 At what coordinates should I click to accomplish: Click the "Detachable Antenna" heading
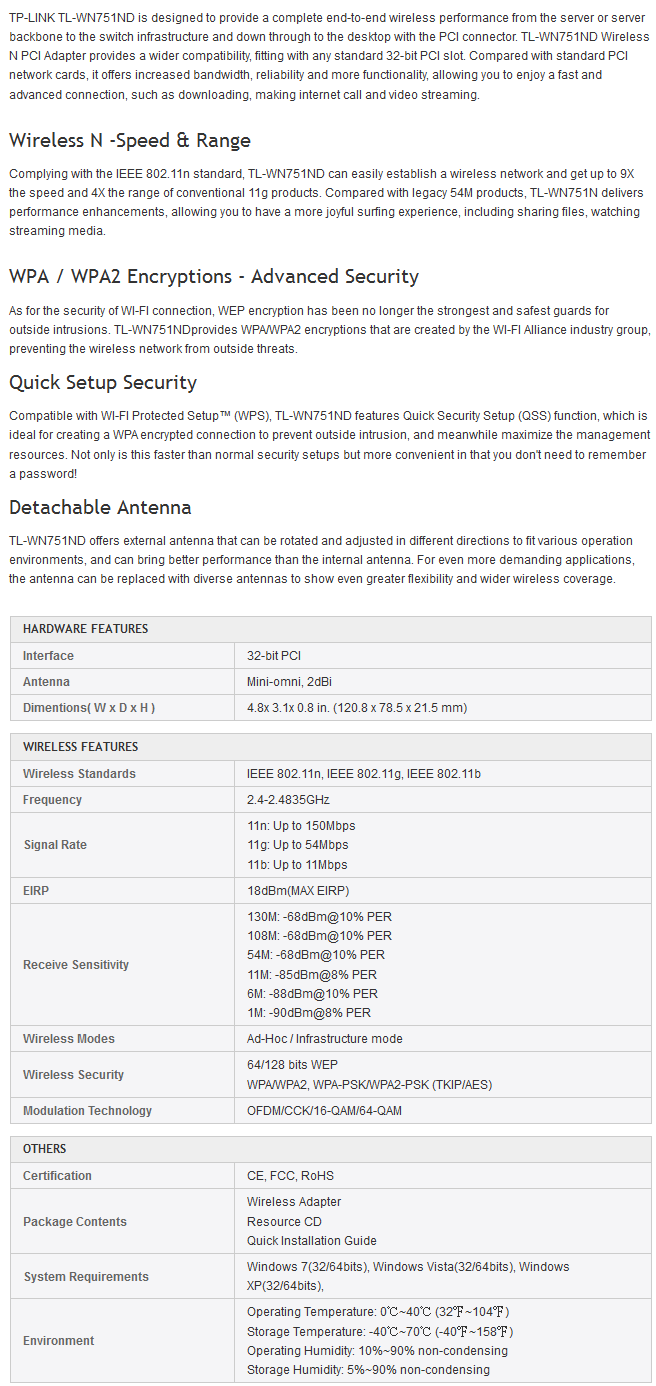point(100,507)
